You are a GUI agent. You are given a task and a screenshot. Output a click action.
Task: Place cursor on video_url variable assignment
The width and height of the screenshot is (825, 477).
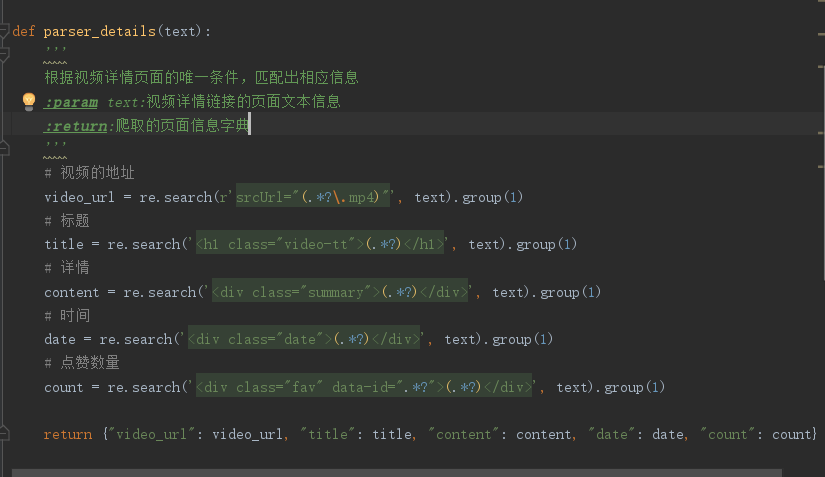(x=79, y=198)
